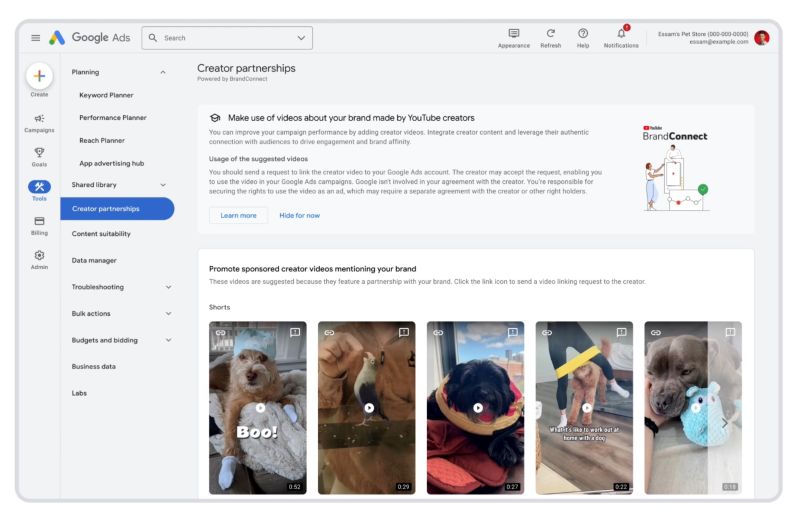Play the workout with dog short
The image size is (800, 523).
(x=587, y=408)
